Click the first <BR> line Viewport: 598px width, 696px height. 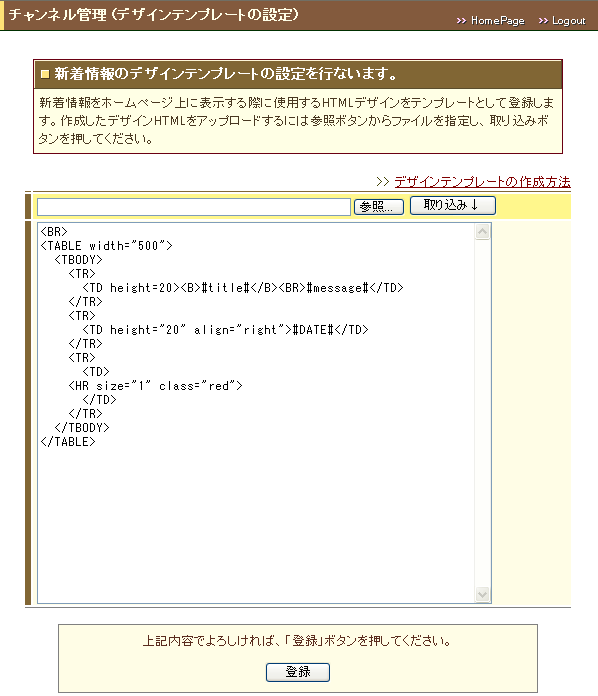[54, 232]
